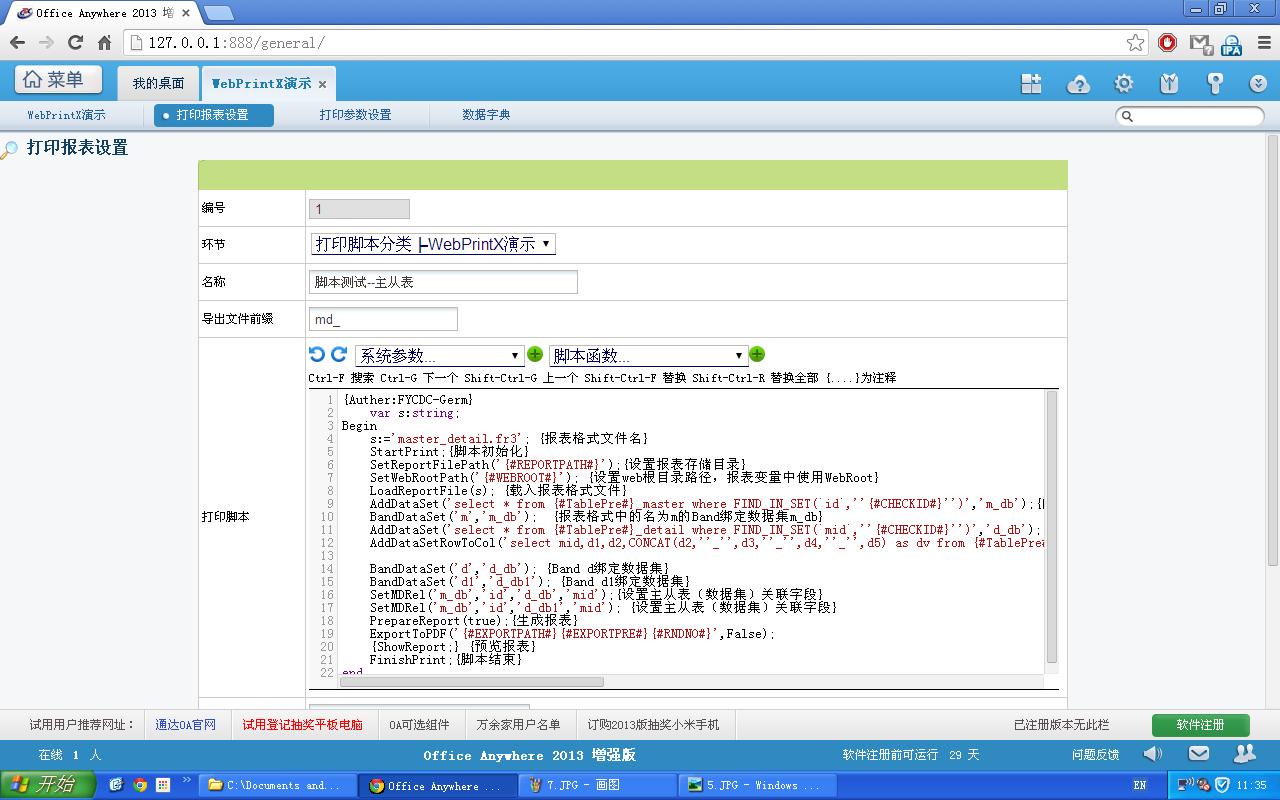Open the Windows 开始 start button

(x=48, y=785)
